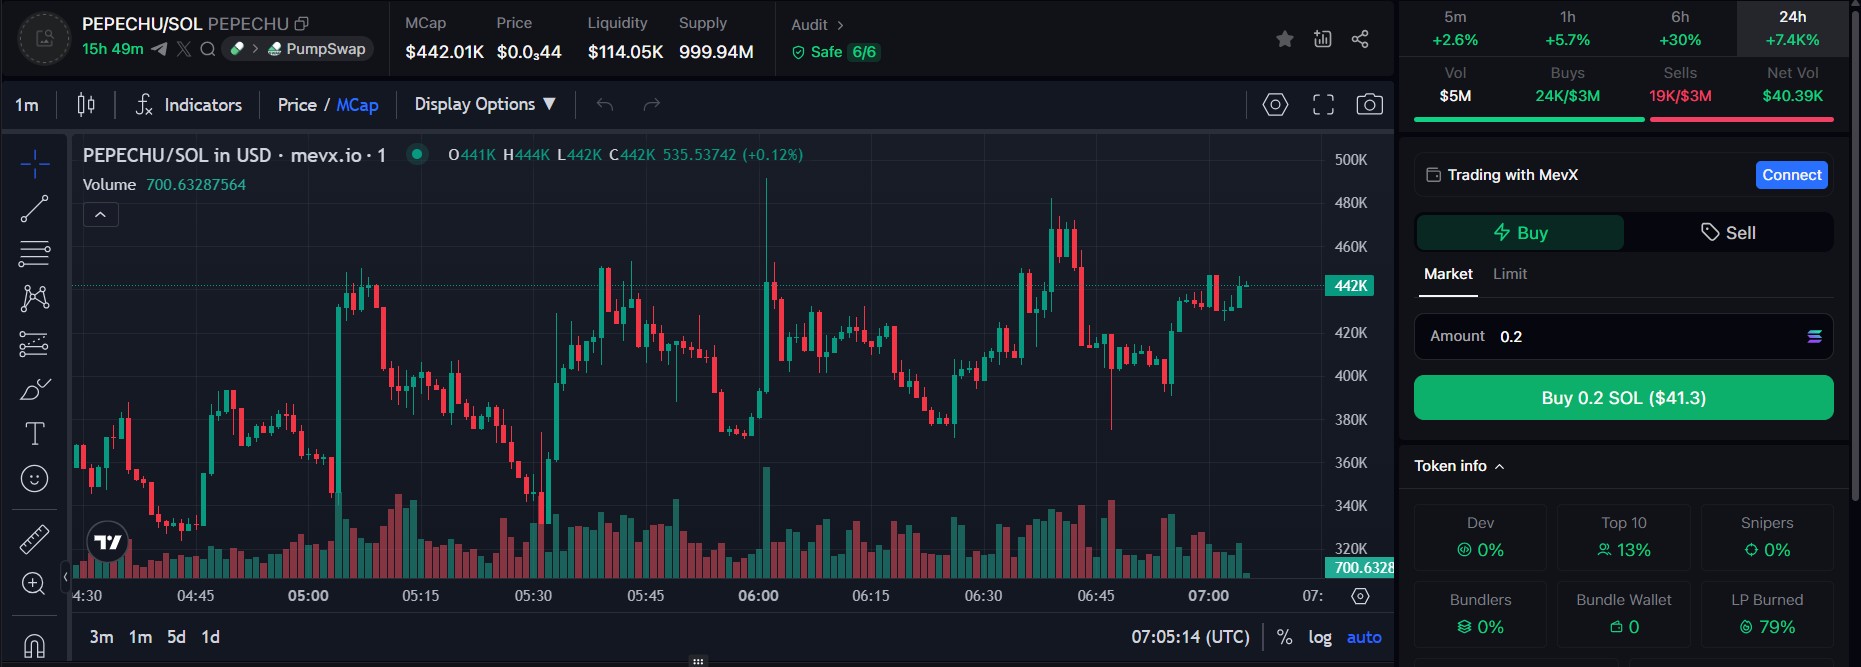The image size is (1861, 667).
Task: Undo the last chart action
Action: click(604, 104)
